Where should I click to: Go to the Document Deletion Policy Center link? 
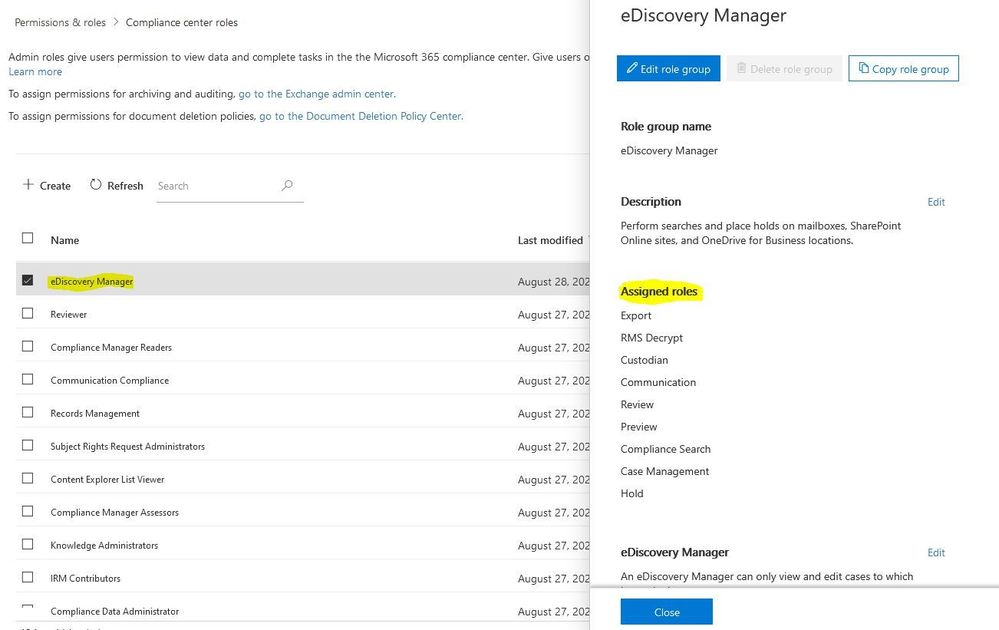(361, 117)
